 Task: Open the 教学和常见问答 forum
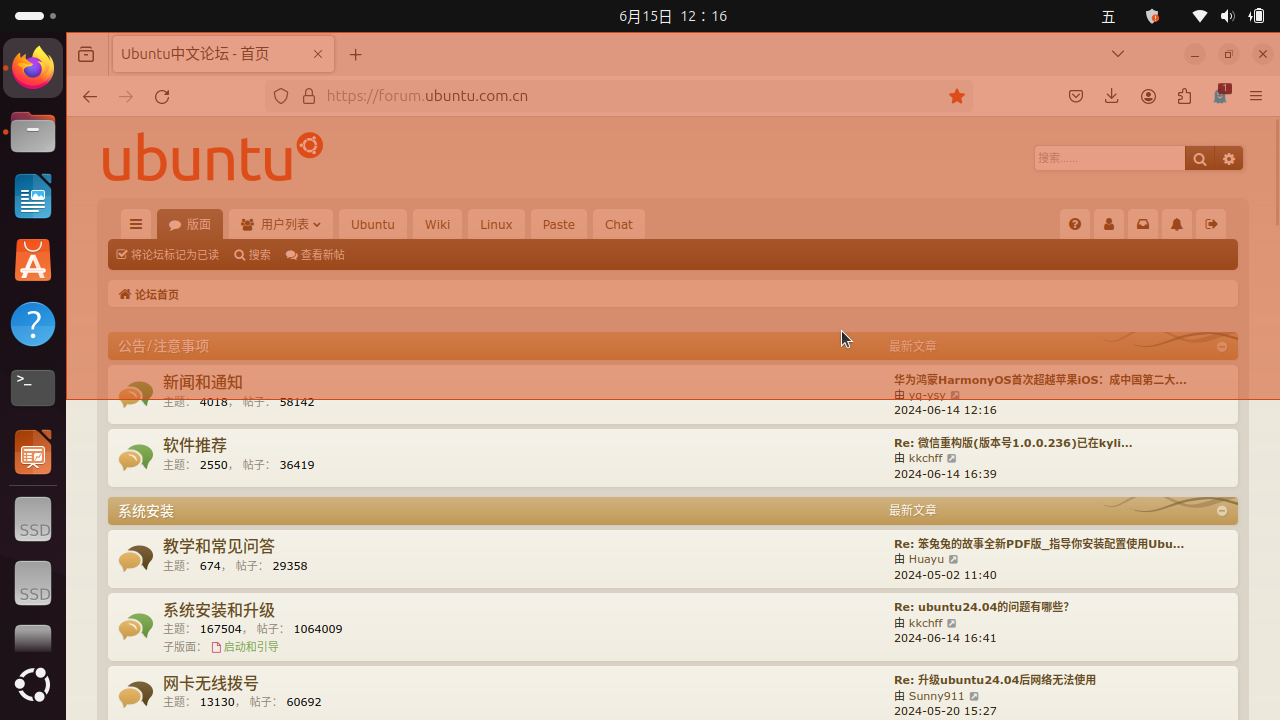point(219,546)
